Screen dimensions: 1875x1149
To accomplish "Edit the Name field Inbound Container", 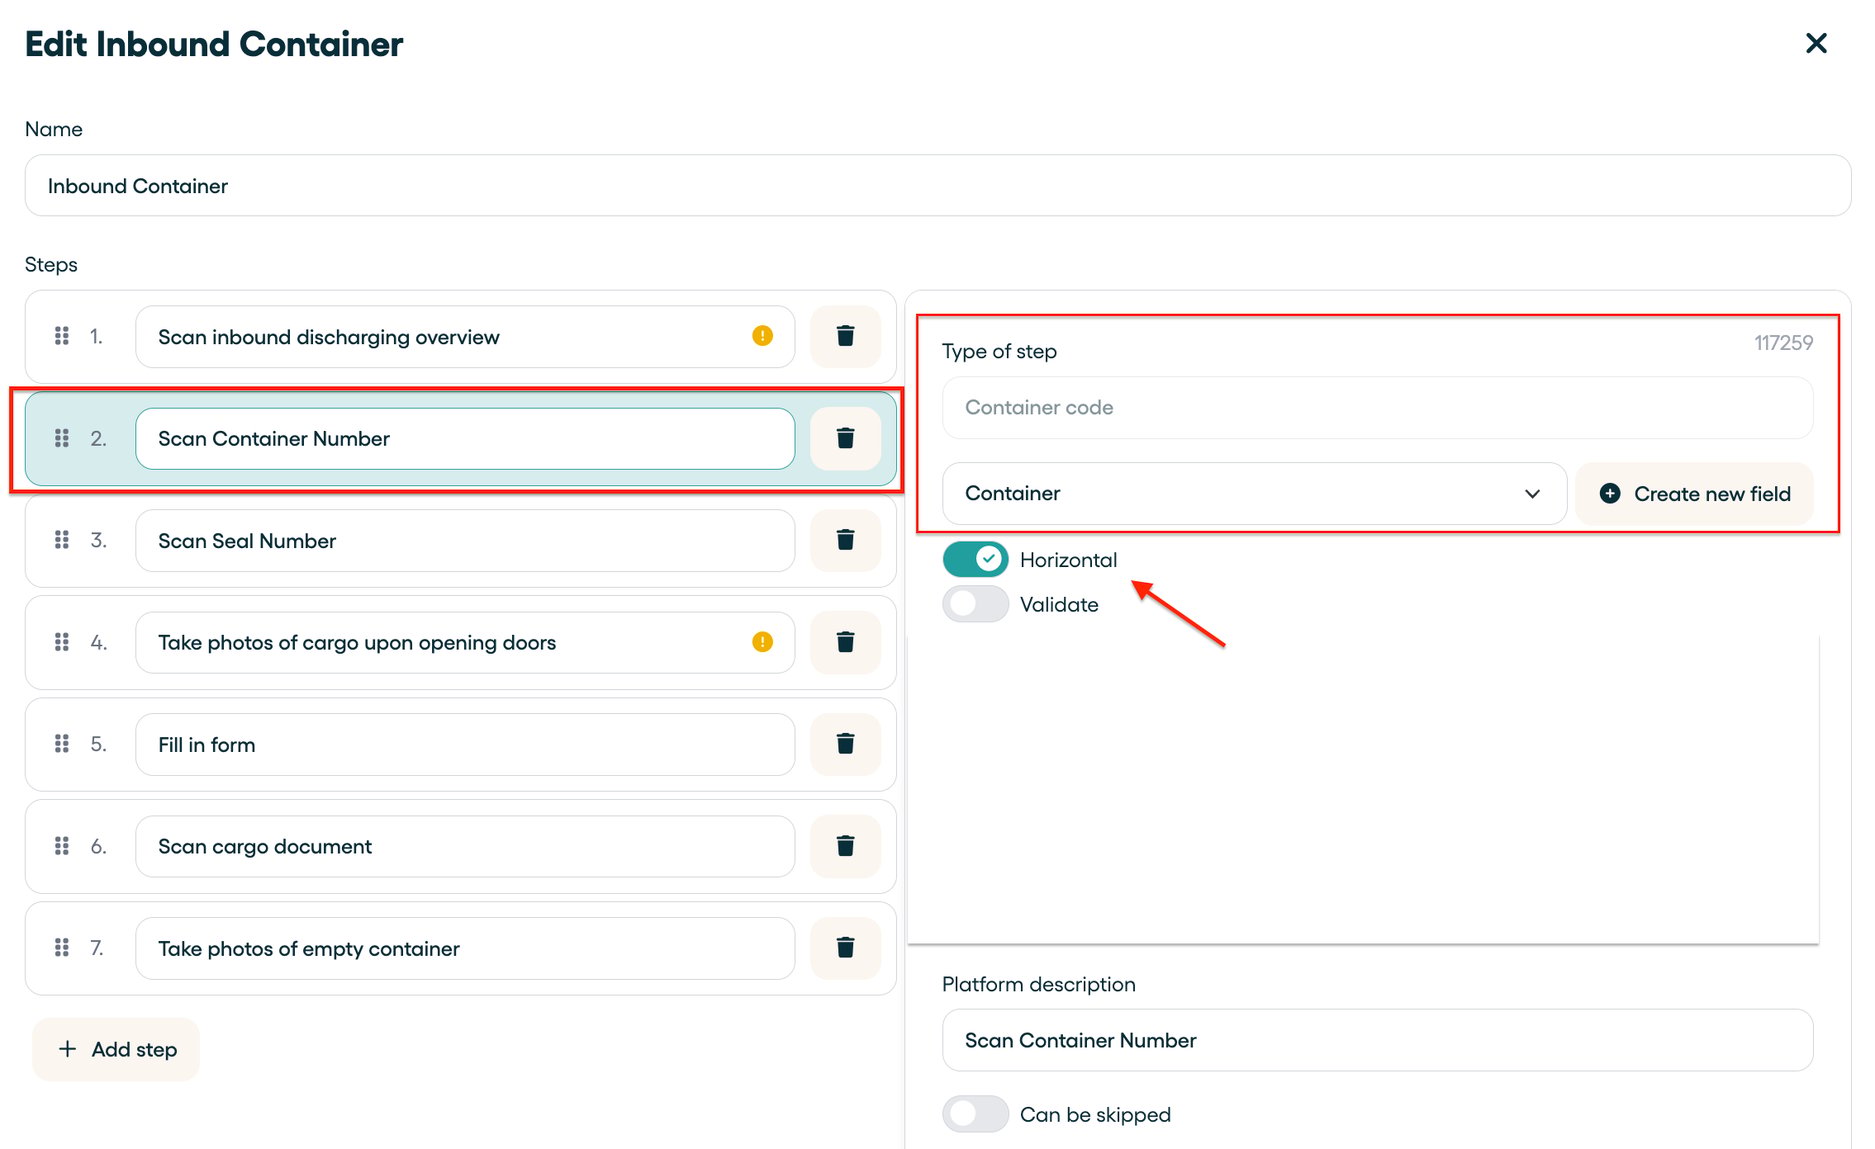I will pyautogui.click(x=938, y=186).
